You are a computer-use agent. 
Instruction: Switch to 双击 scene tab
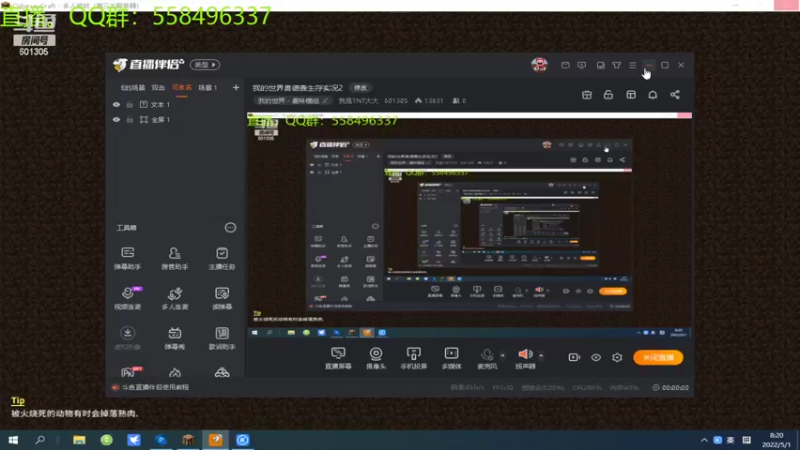158,88
